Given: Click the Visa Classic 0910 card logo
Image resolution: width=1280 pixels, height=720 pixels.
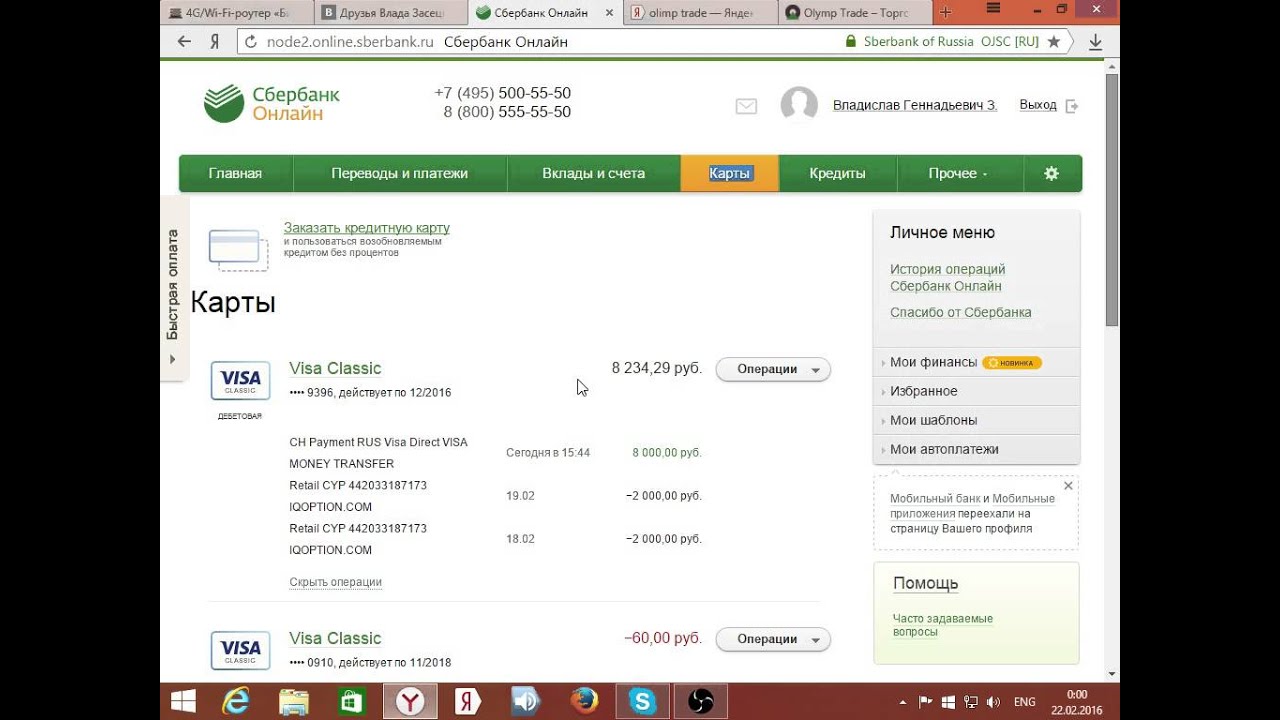Looking at the screenshot, I should (x=240, y=650).
